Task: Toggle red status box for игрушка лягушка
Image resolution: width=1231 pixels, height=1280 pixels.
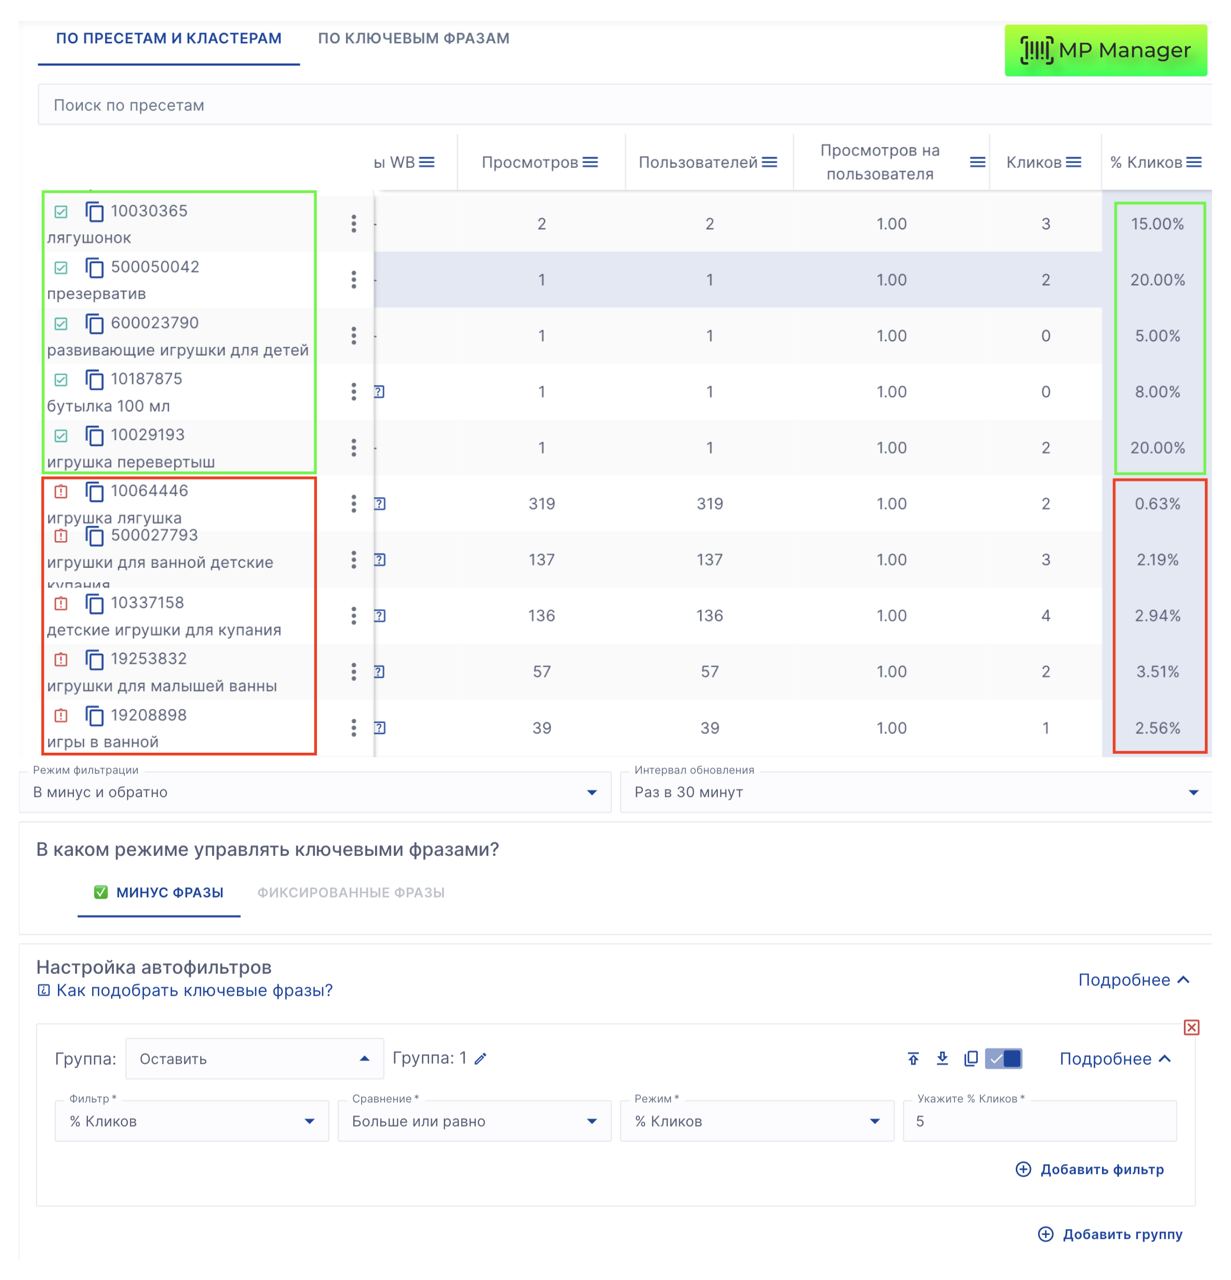Action: (61, 492)
